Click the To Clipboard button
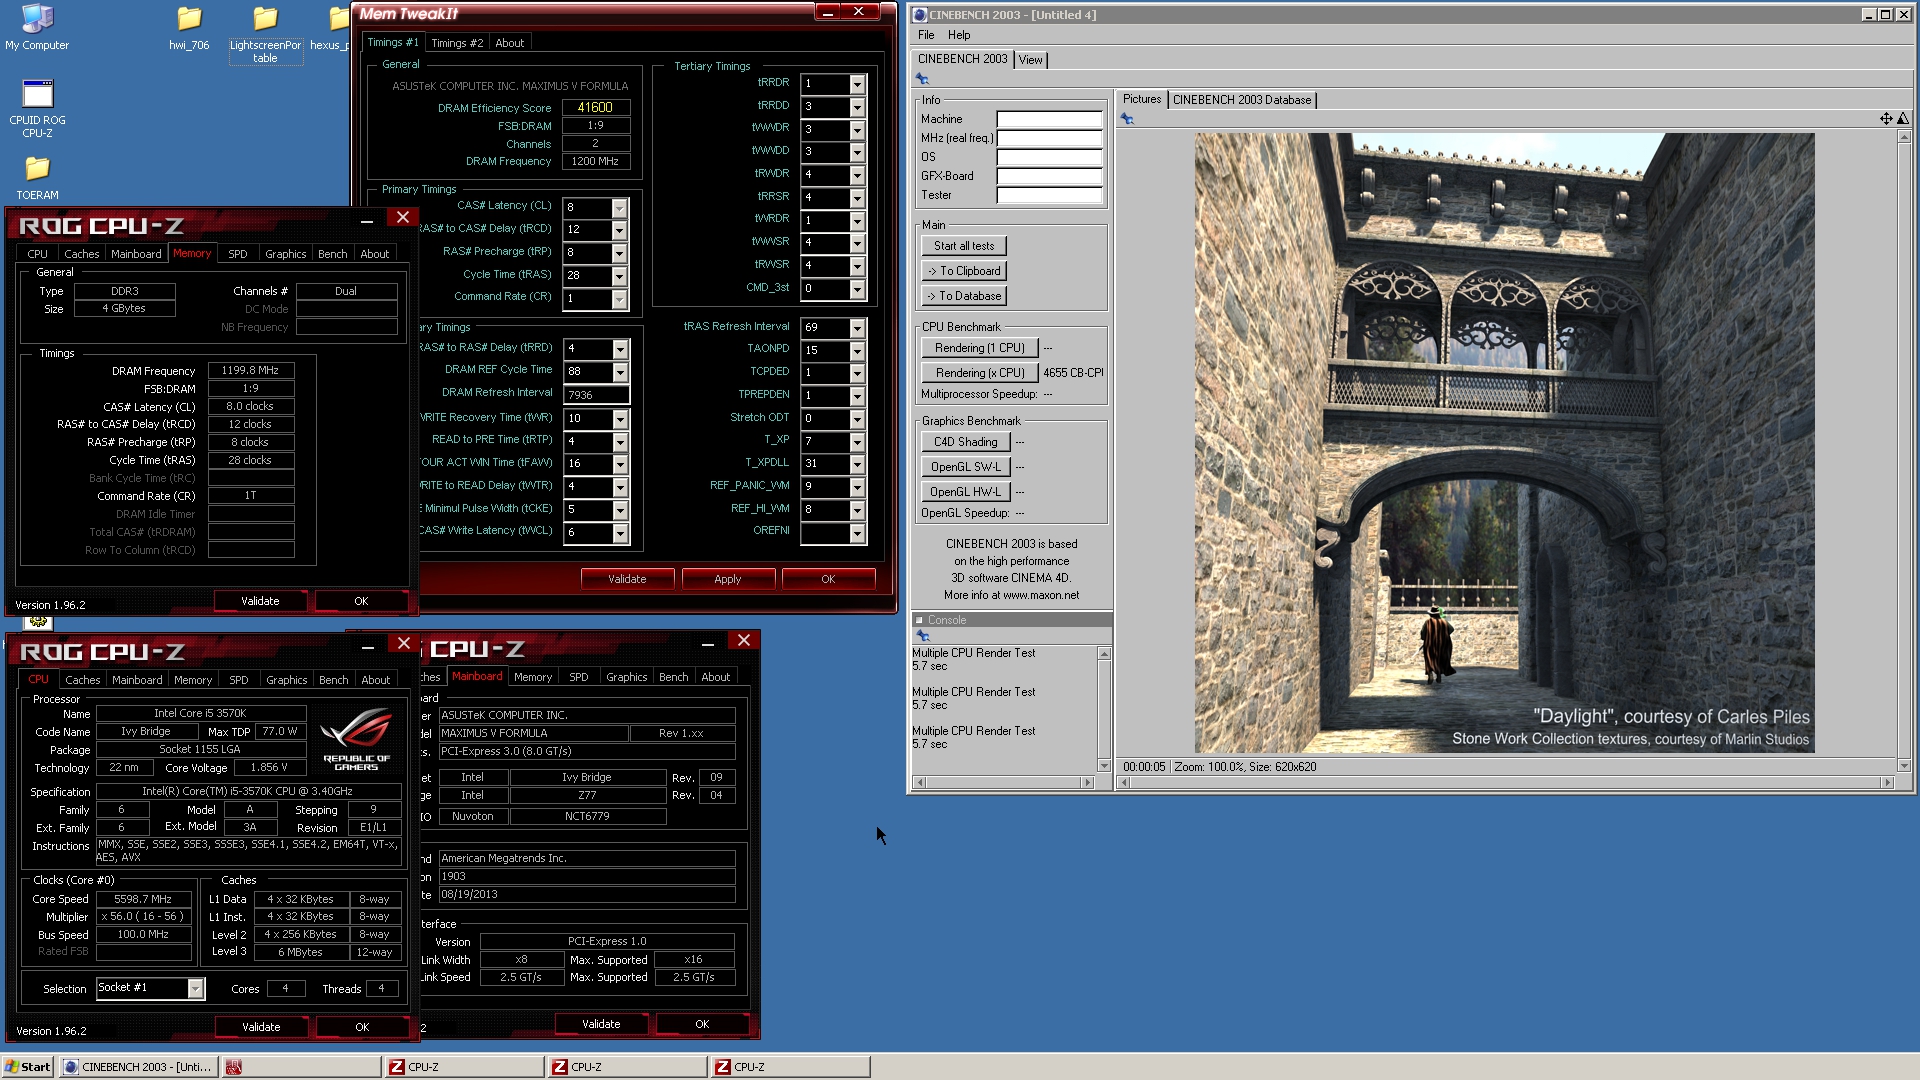Image resolution: width=1920 pixels, height=1080 pixels. 964,271
